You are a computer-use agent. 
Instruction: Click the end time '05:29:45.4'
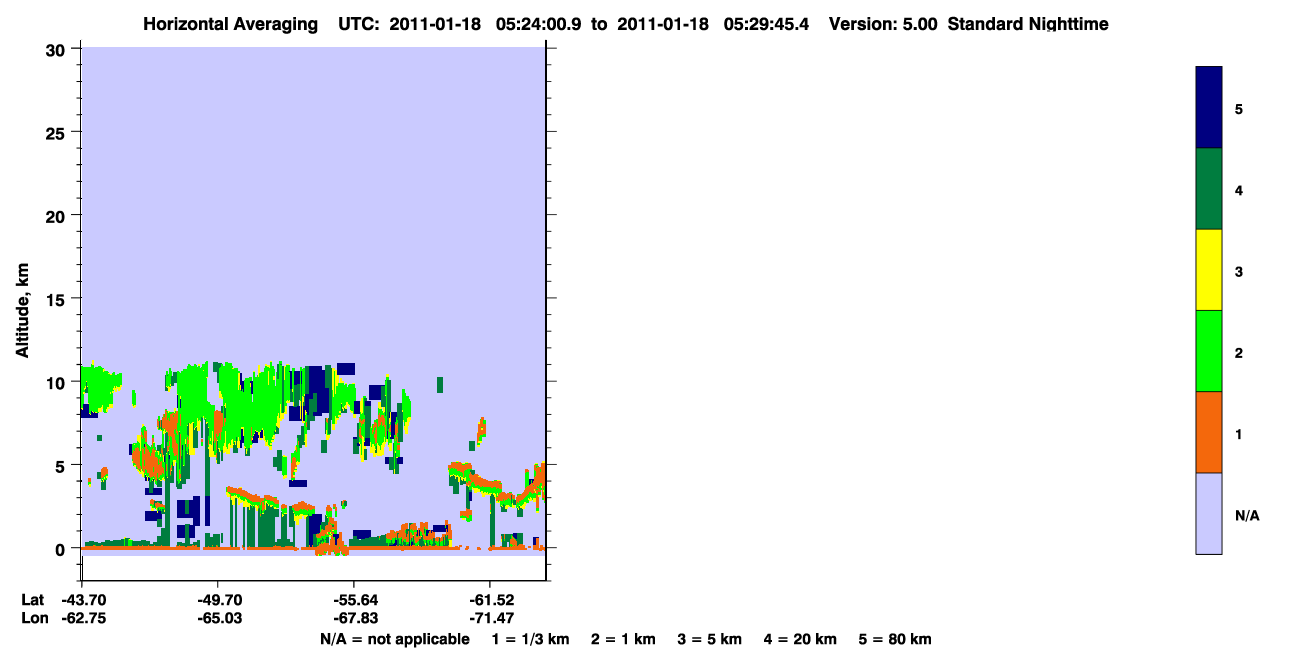tap(765, 24)
